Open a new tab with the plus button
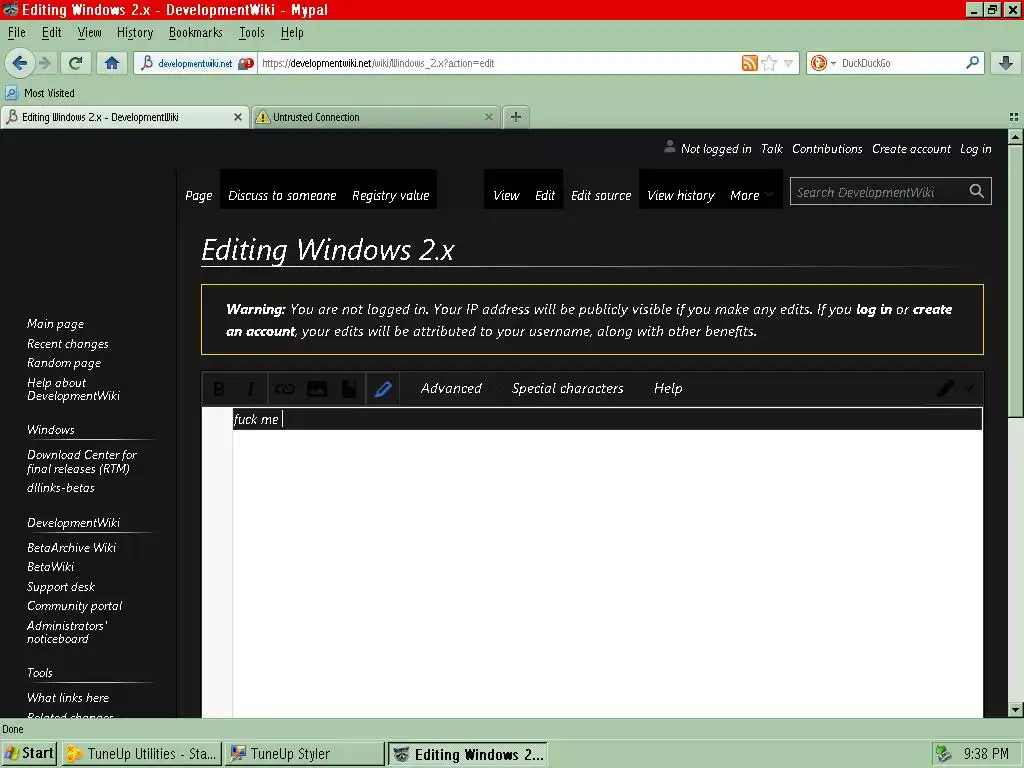 click(x=515, y=117)
